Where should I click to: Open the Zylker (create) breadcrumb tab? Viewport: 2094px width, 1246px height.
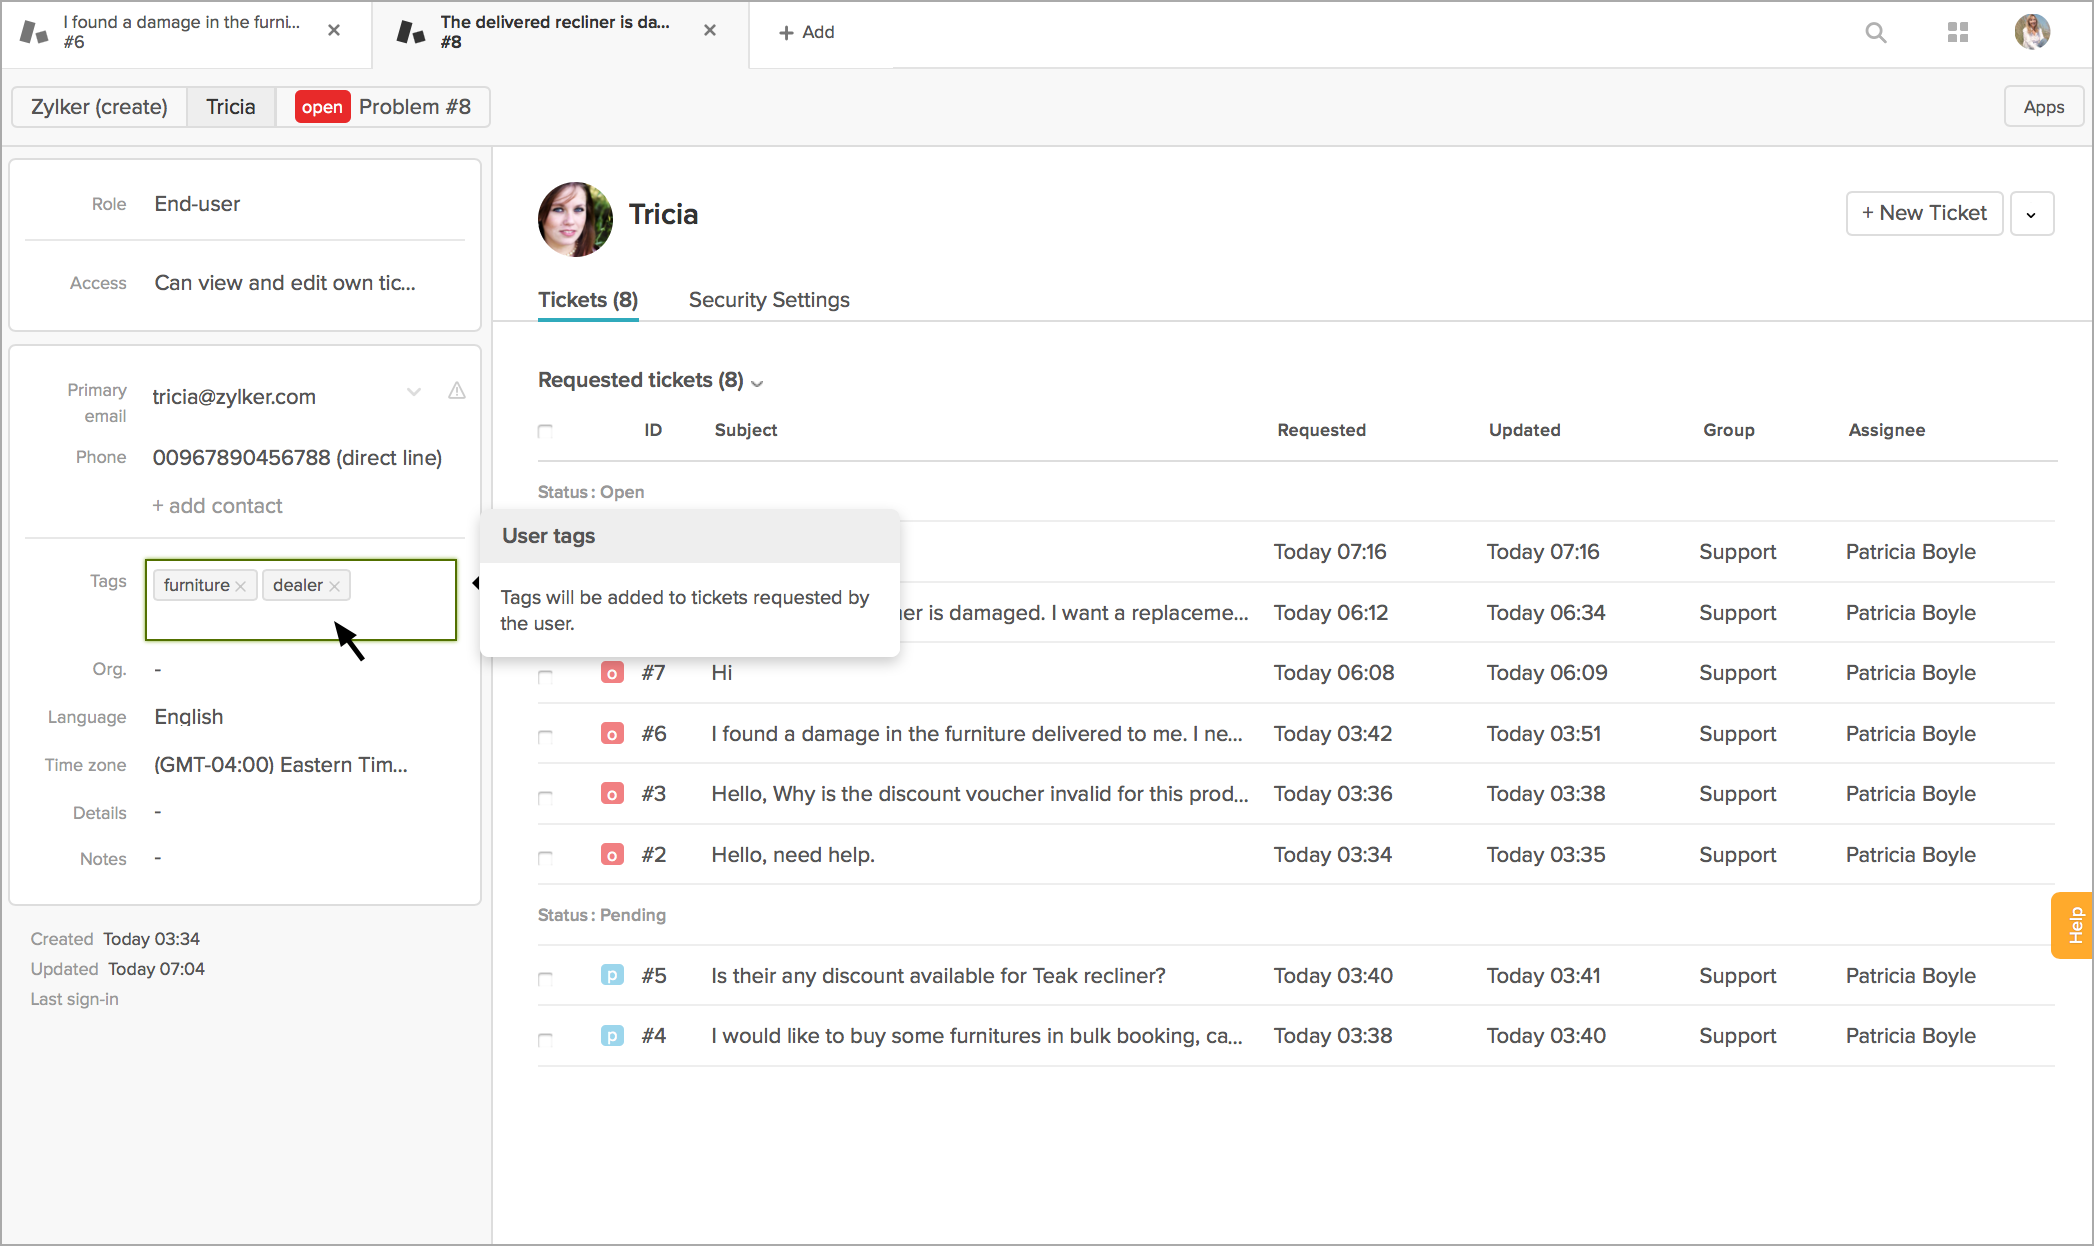point(99,107)
